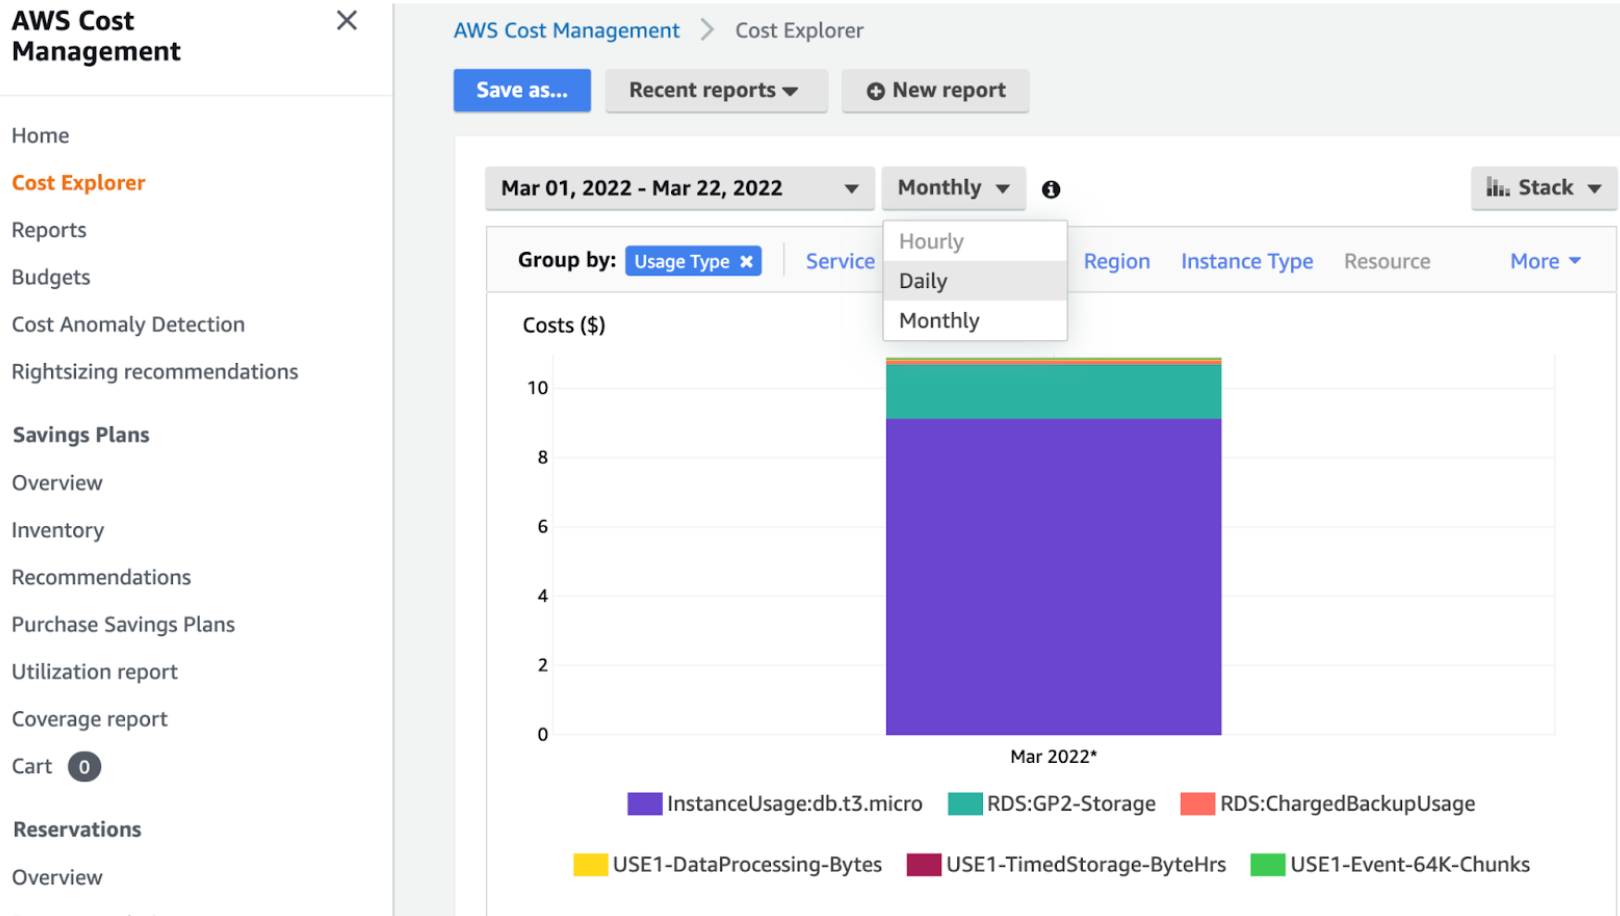Open the date range dropdown
This screenshot has width=1620, height=916.
(x=680, y=188)
